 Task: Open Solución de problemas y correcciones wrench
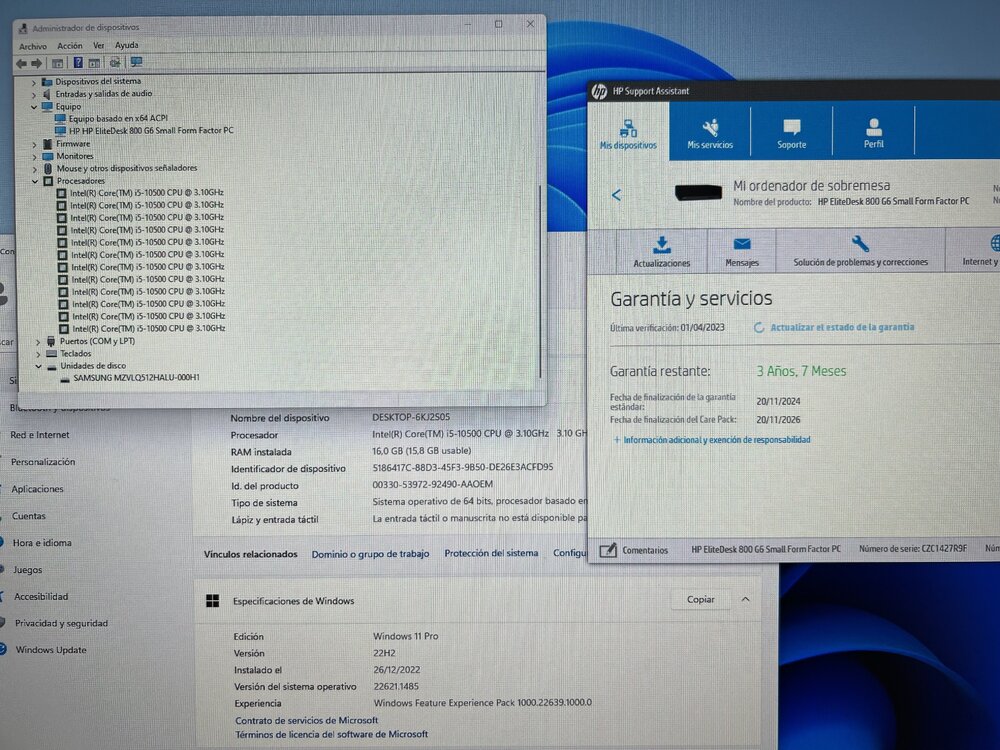[860, 244]
